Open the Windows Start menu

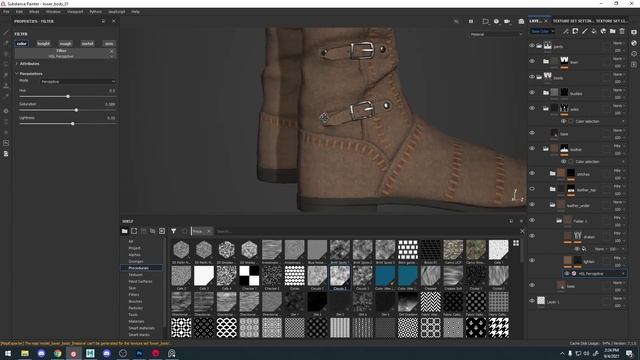pos(8,353)
